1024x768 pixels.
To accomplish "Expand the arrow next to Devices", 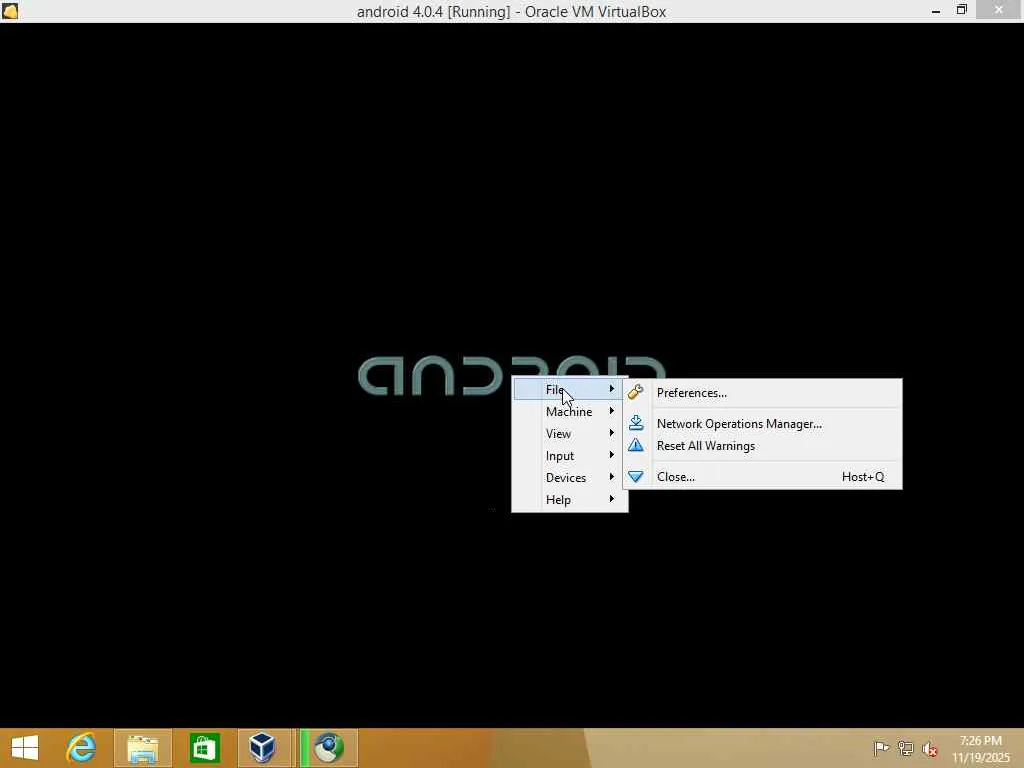I will [612, 477].
